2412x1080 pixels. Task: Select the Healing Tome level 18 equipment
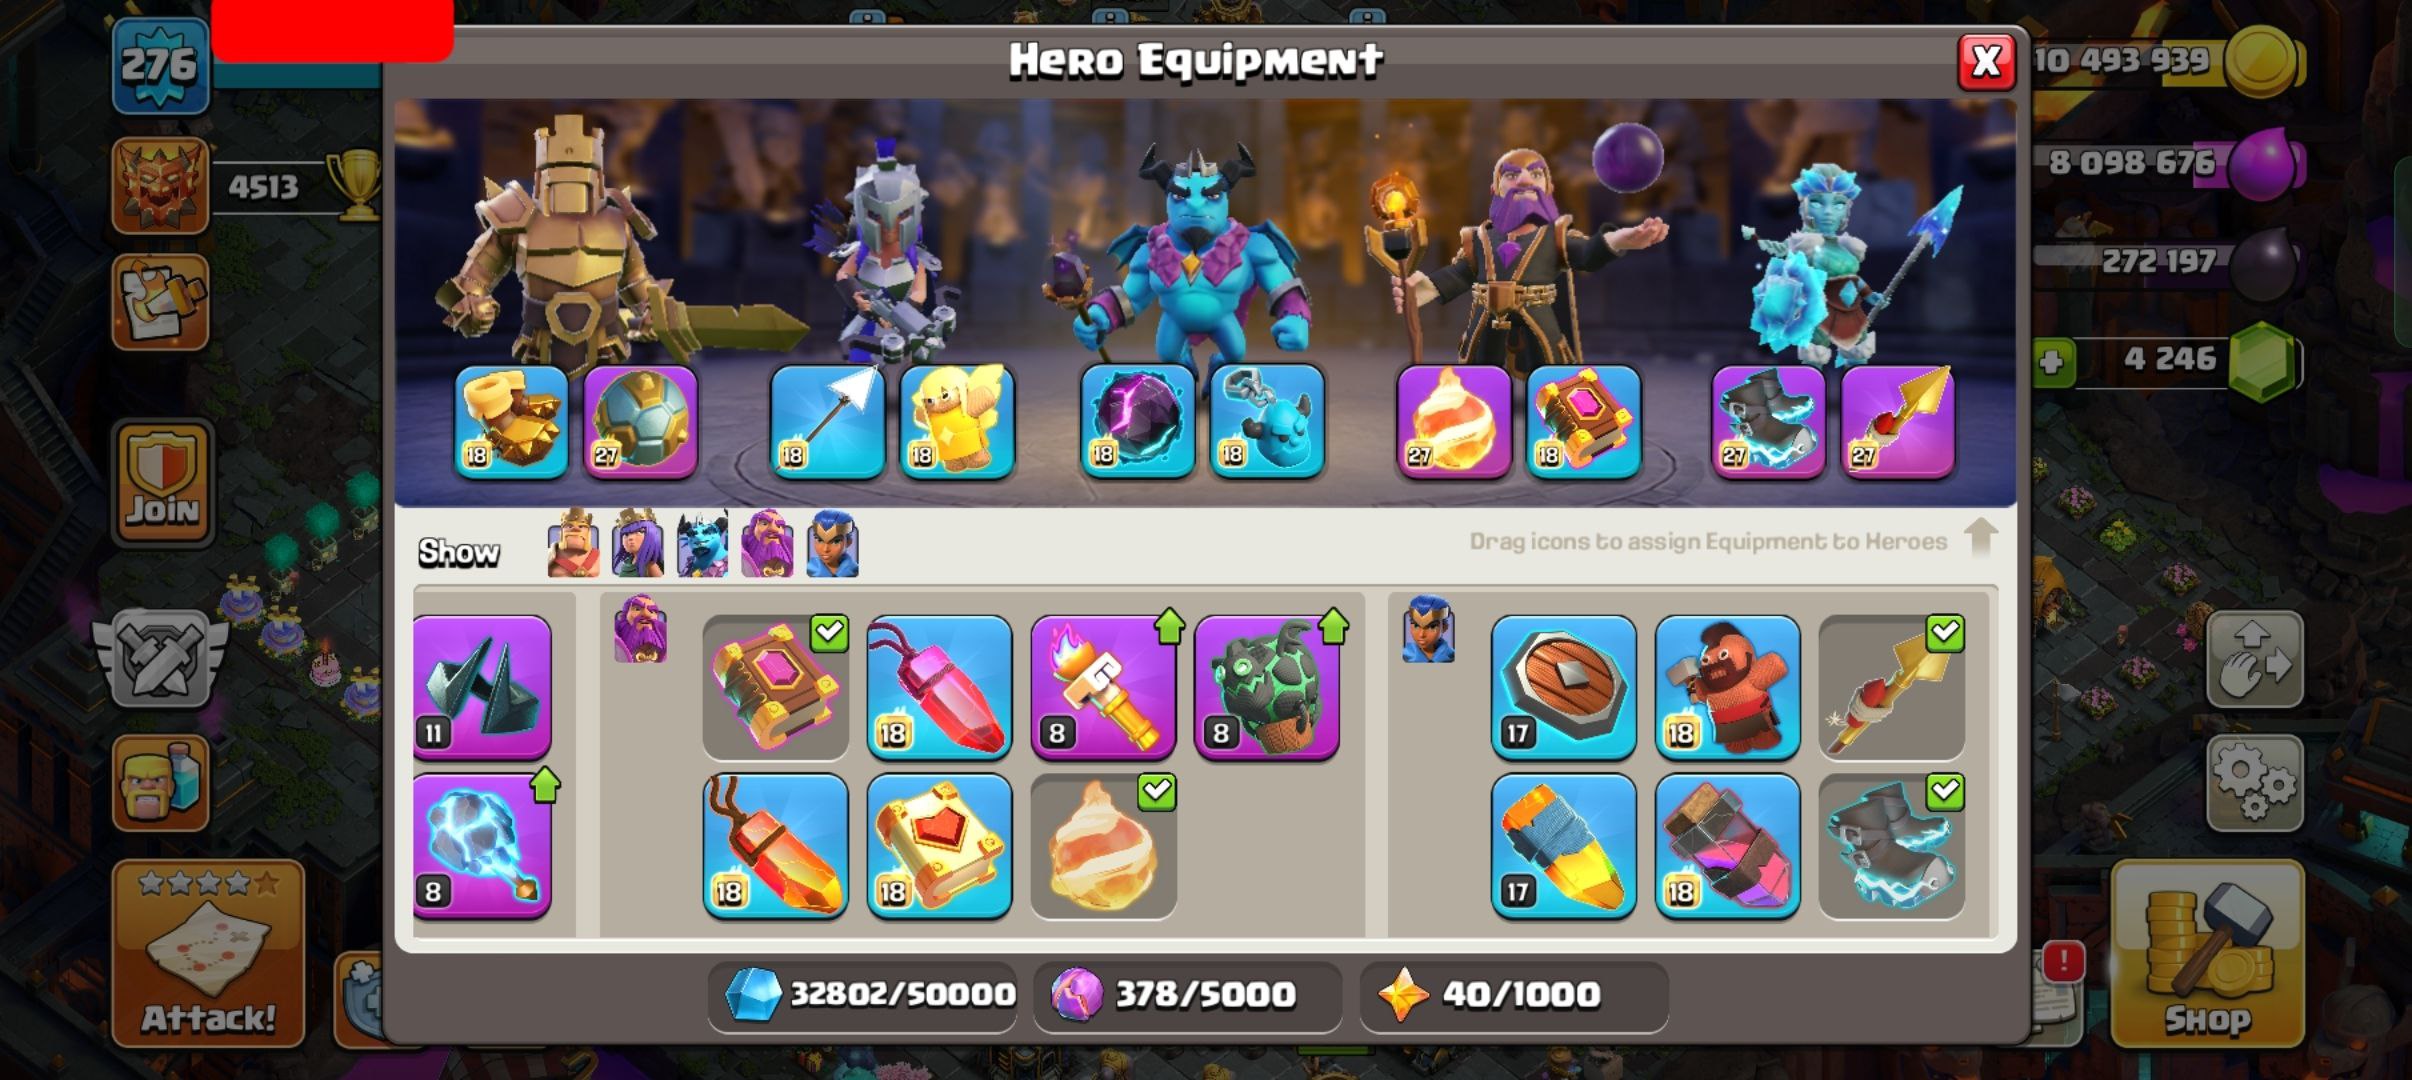click(x=939, y=846)
